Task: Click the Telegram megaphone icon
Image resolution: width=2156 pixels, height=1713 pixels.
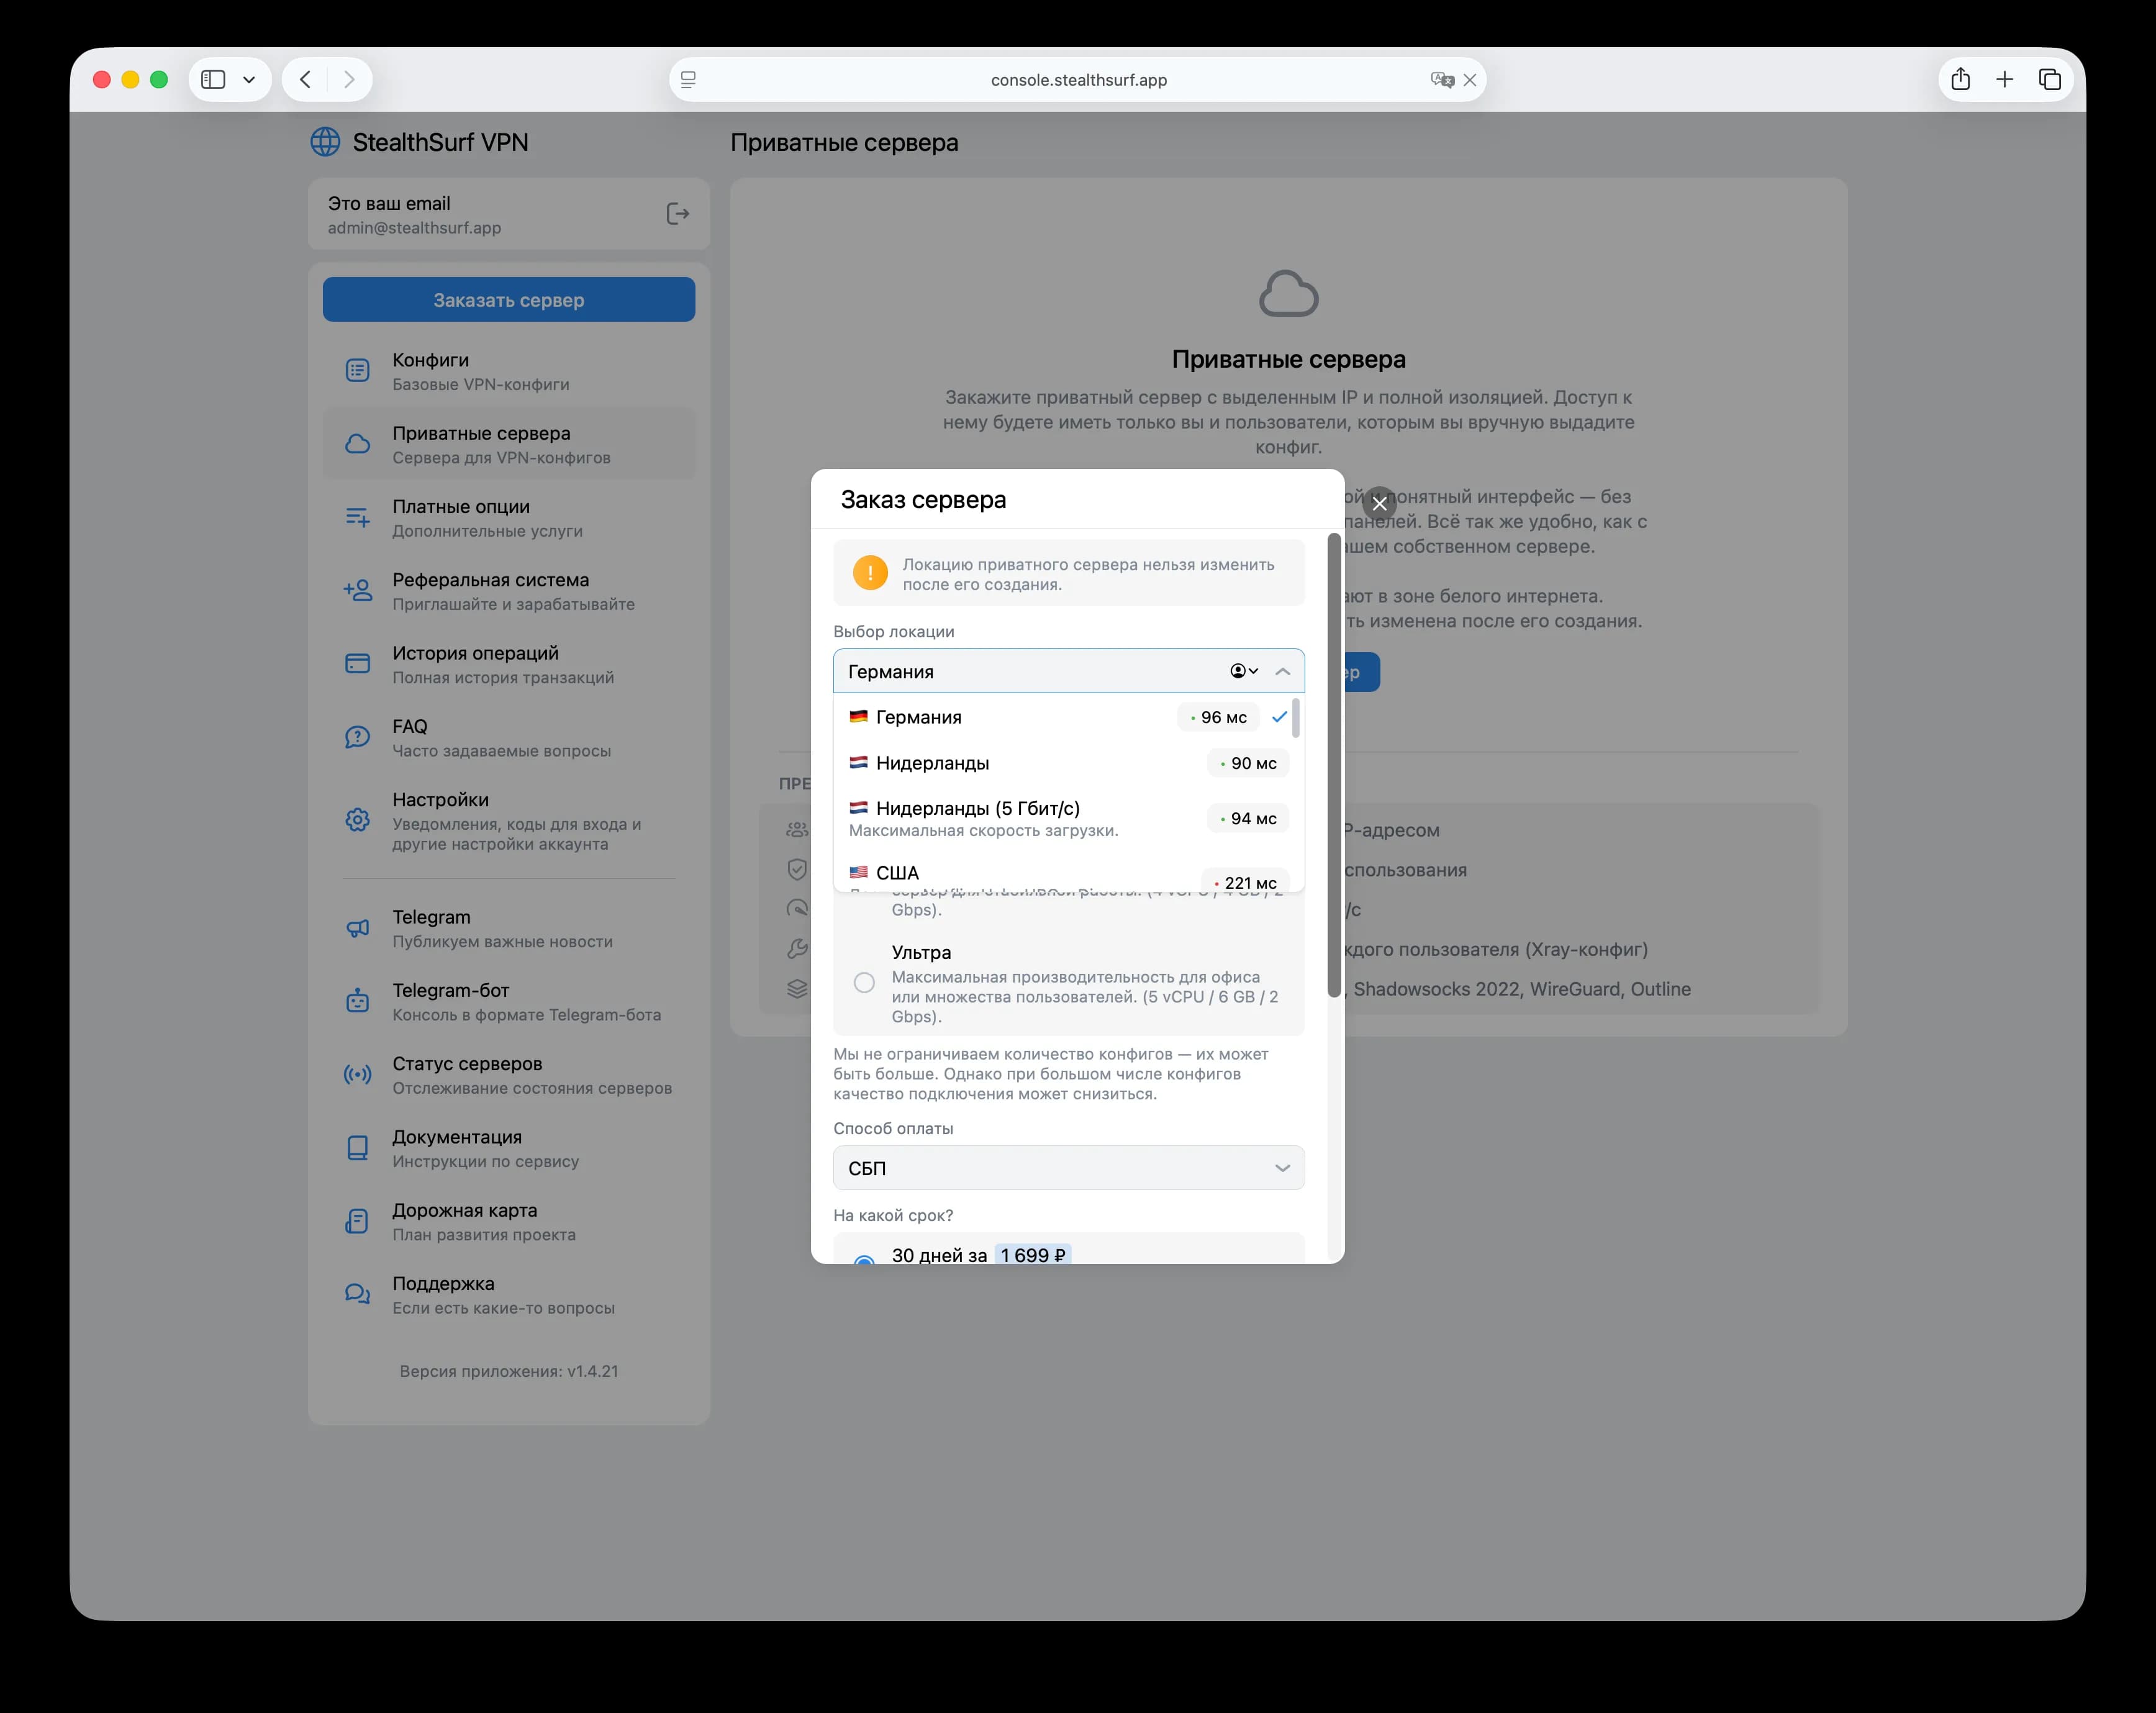Action: click(357, 928)
